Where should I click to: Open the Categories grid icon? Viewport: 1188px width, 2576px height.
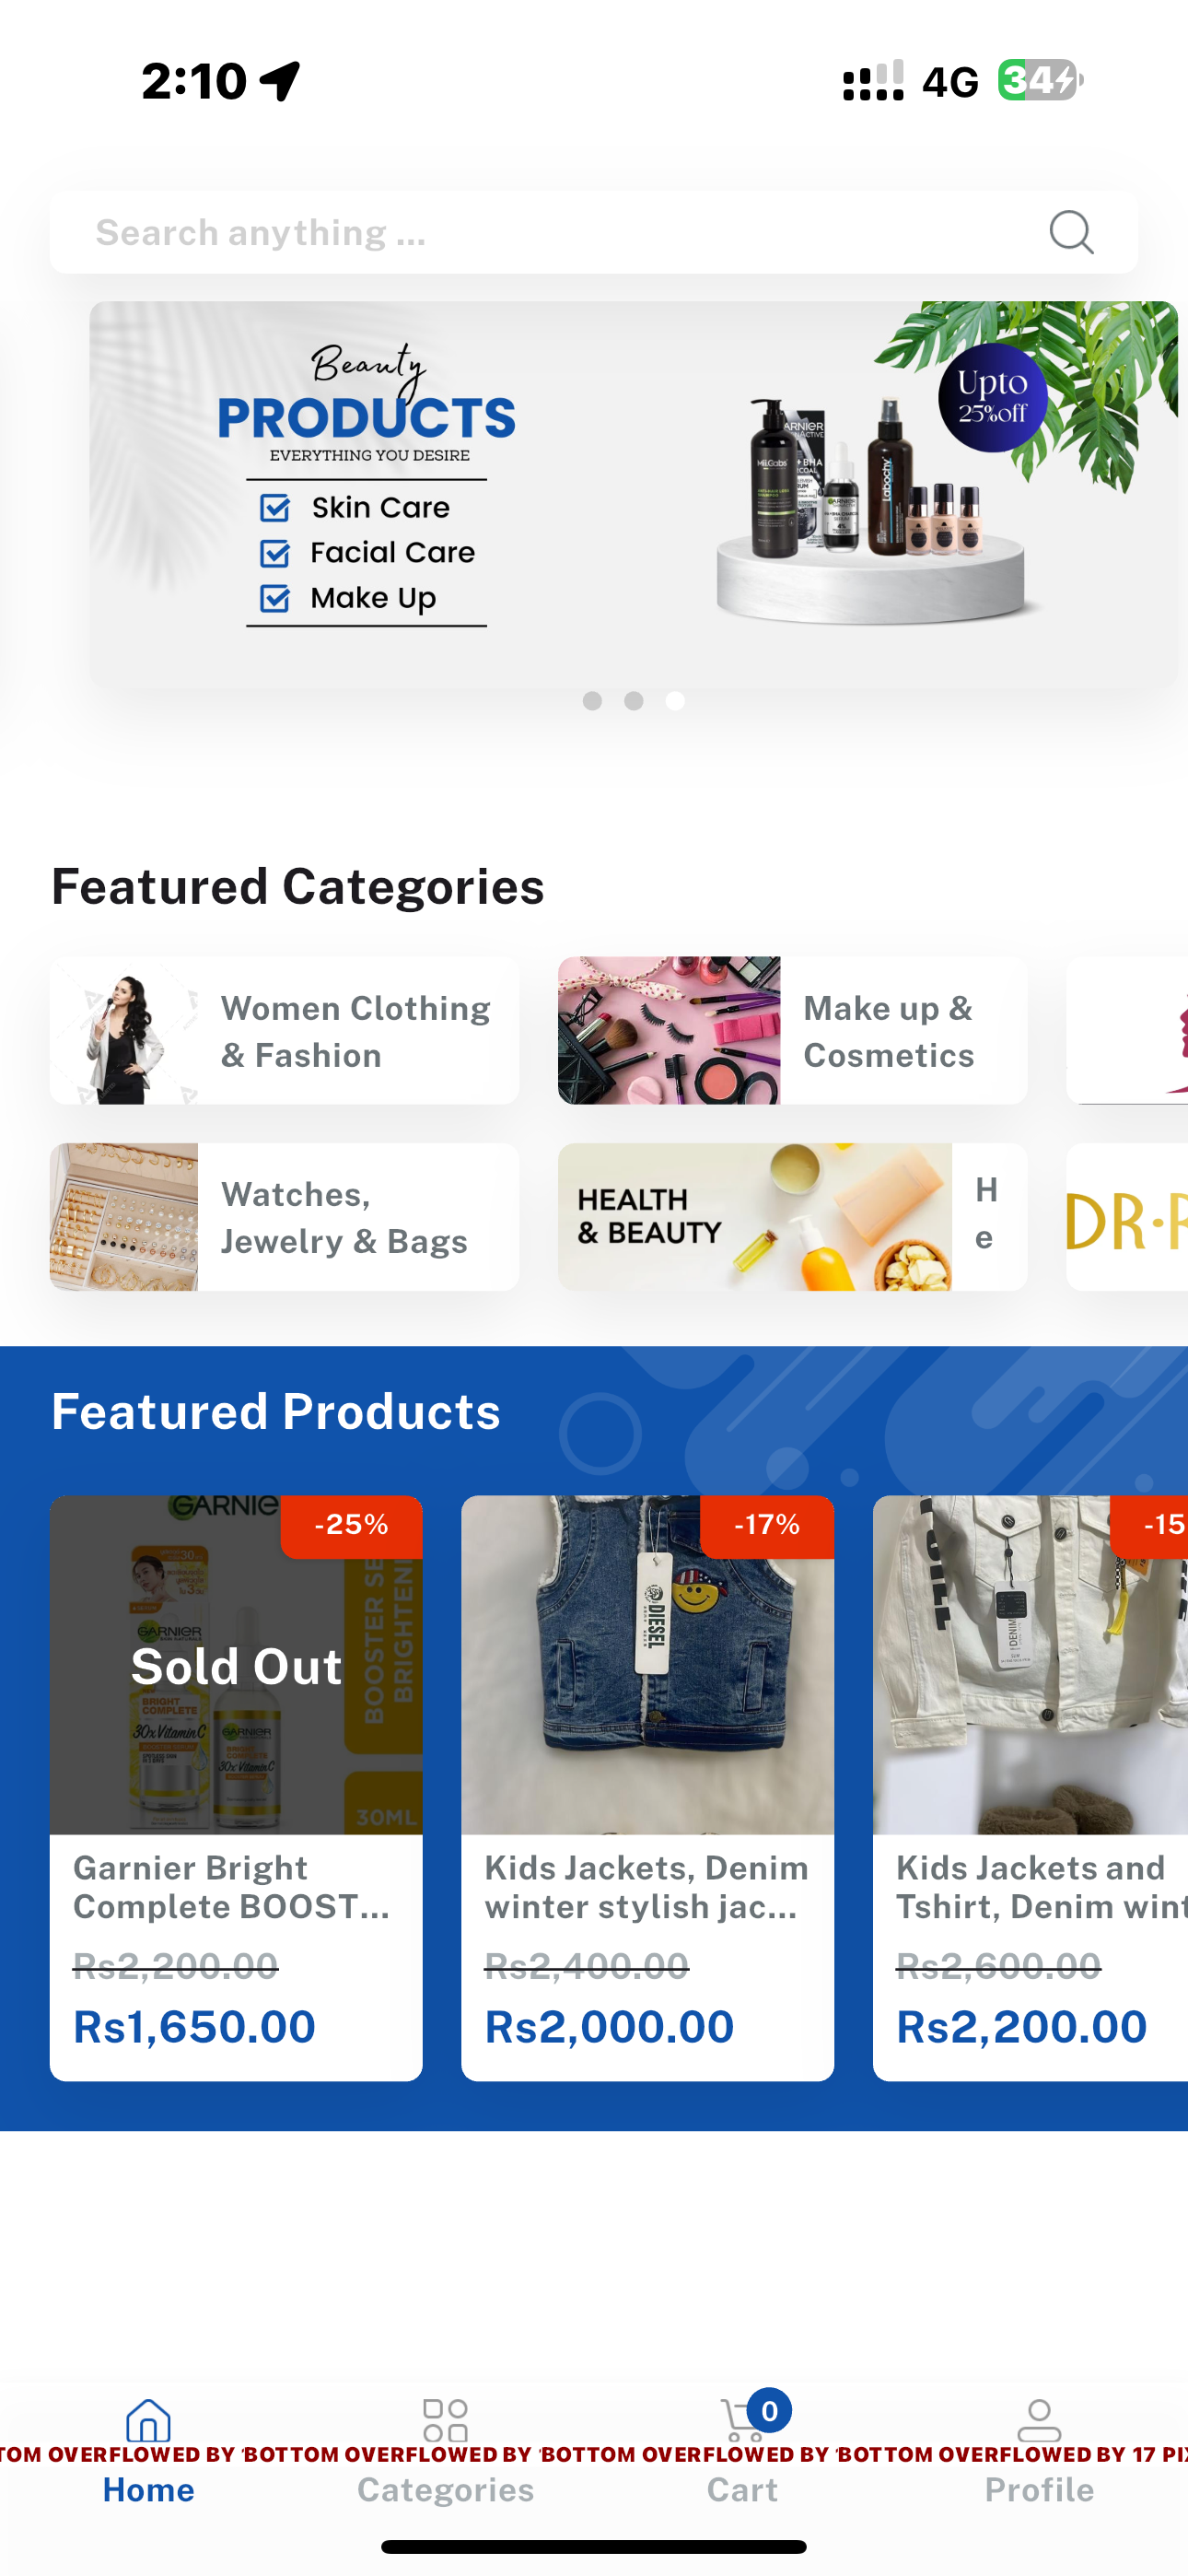coord(445,2420)
